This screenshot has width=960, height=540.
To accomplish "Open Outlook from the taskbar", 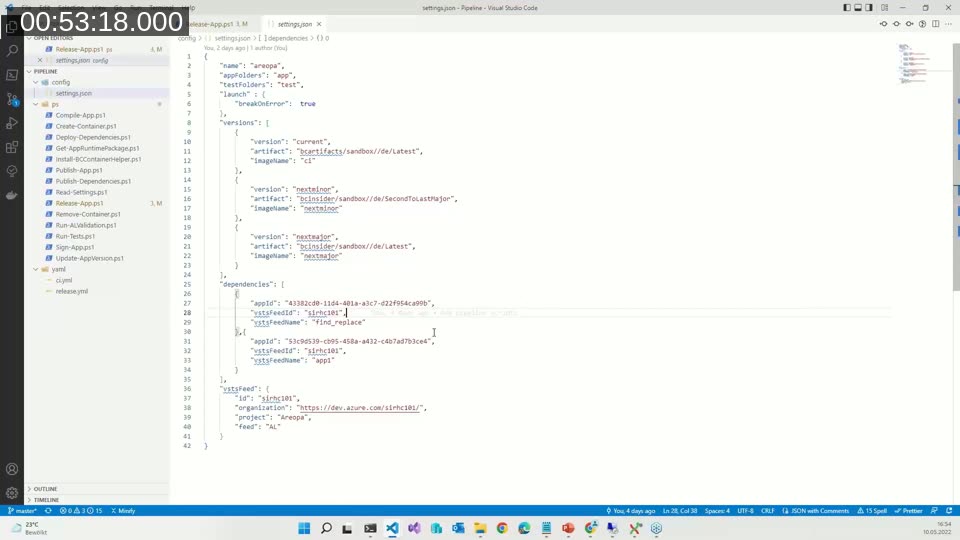I will [x=458, y=528].
